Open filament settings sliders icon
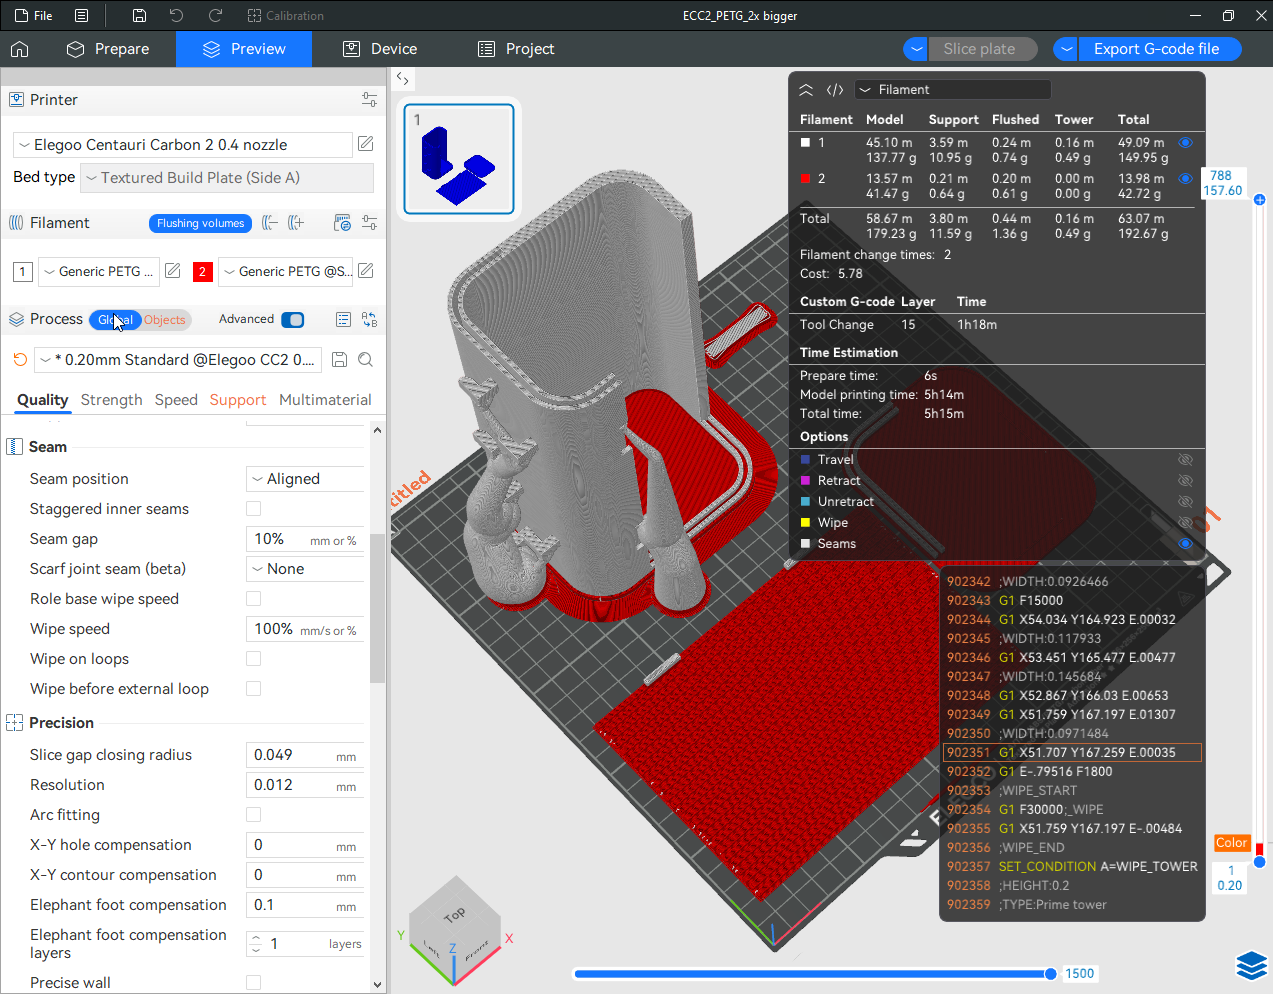Viewport: 1273px width, 994px height. [369, 223]
